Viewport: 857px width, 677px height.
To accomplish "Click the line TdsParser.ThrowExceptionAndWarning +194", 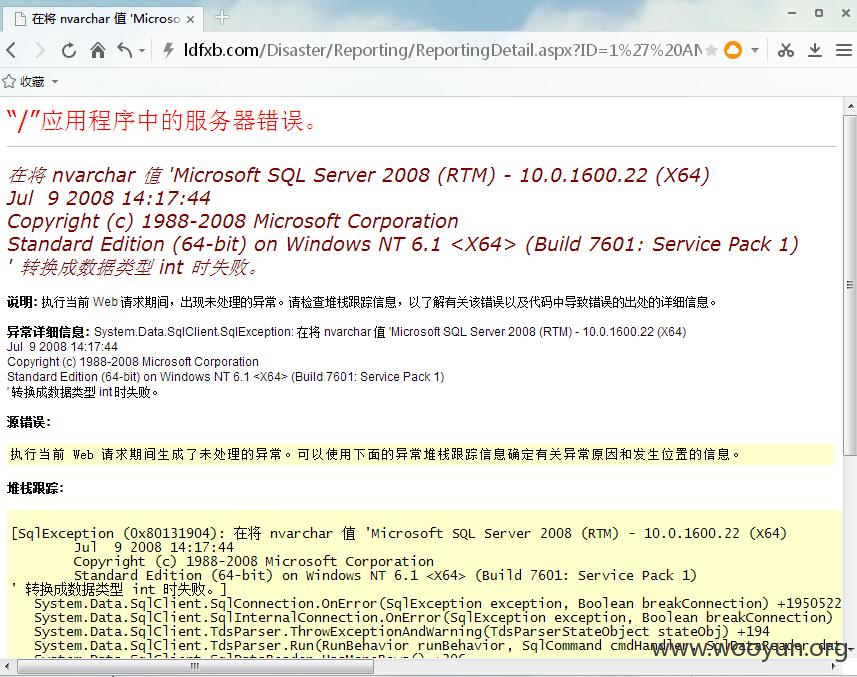I will click(402, 632).
